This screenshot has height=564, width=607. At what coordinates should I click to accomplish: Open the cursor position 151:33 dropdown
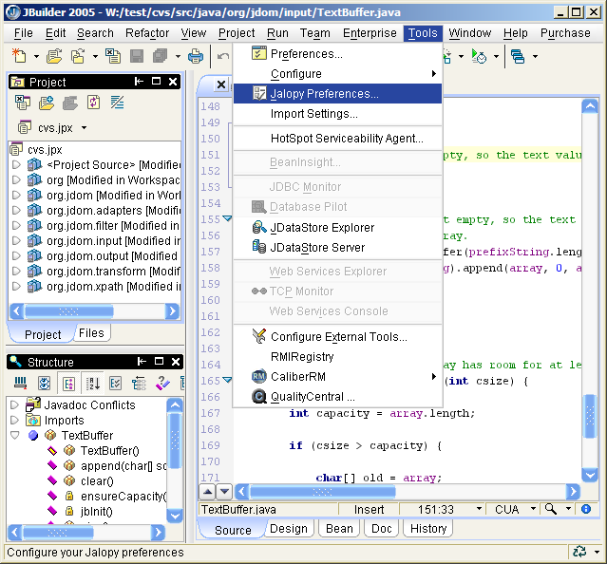479,508
